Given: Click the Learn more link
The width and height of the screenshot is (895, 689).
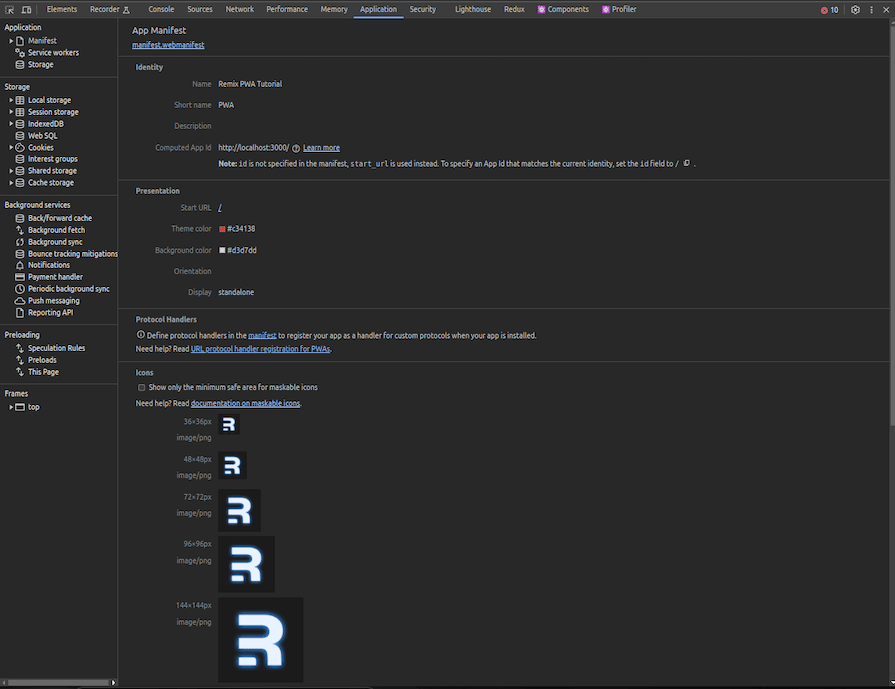Looking at the screenshot, I should point(321,148).
